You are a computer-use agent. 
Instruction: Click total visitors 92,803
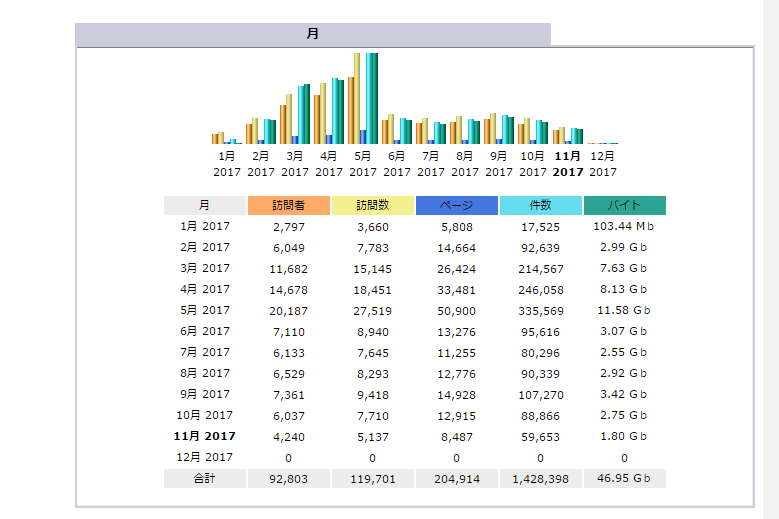[289, 479]
